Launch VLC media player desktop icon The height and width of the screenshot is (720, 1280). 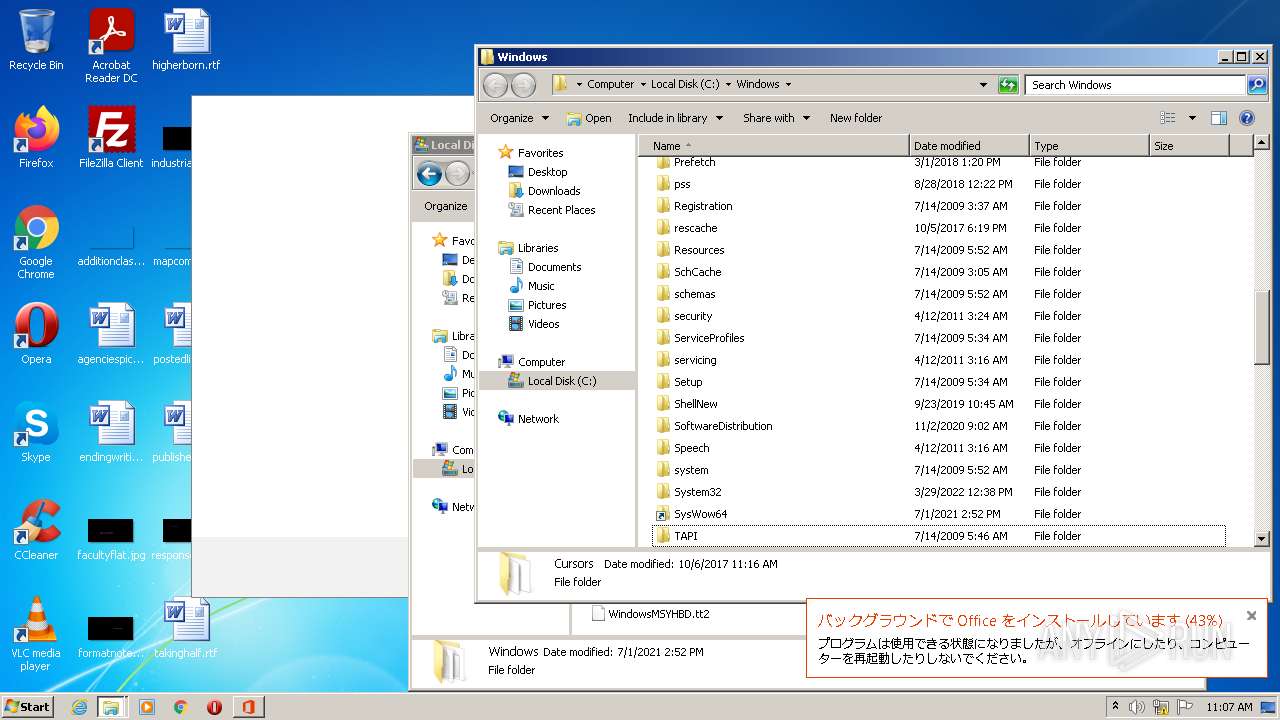pos(36,634)
